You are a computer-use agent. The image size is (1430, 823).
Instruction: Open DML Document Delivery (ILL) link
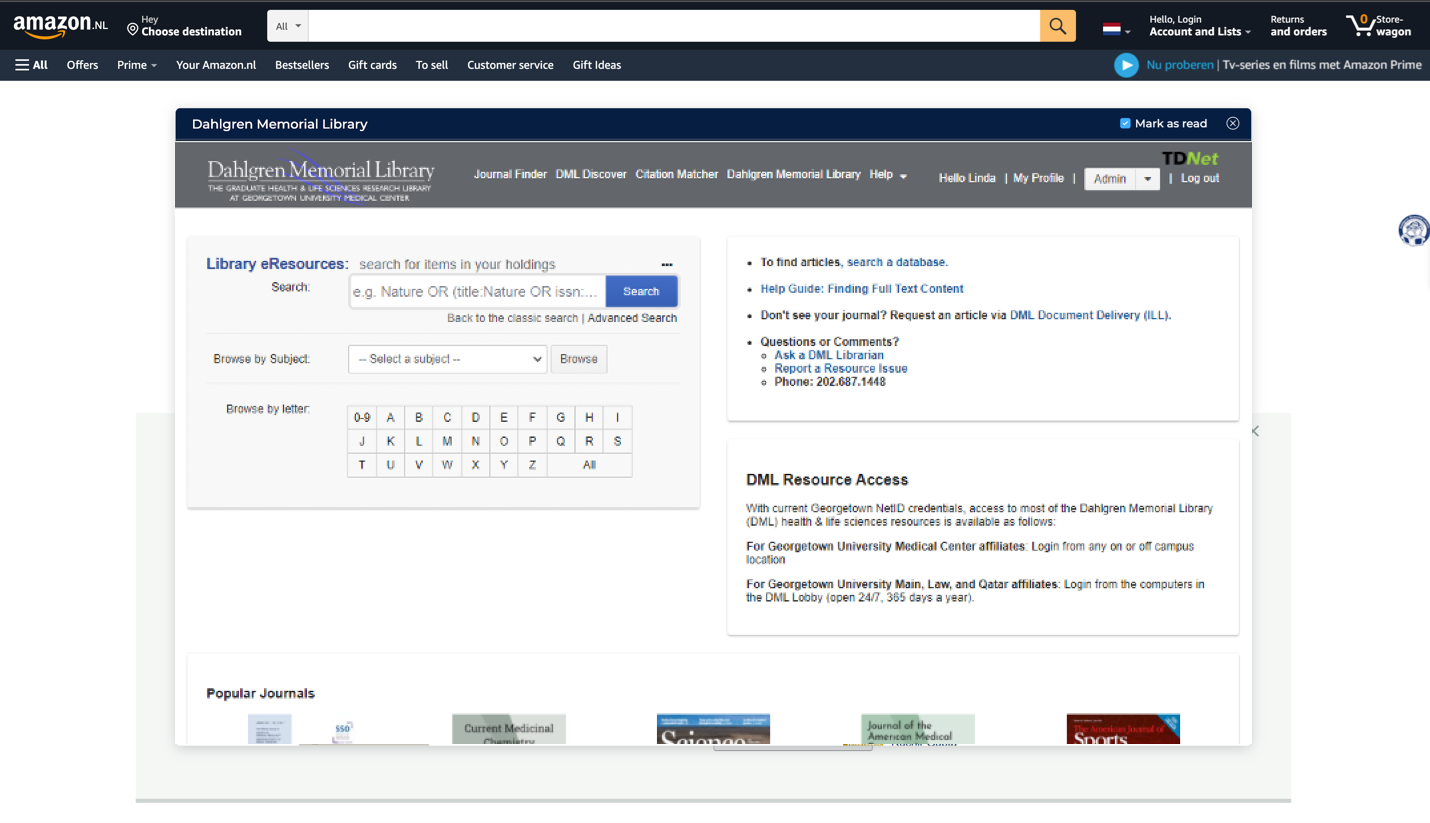coord(1089,315)
